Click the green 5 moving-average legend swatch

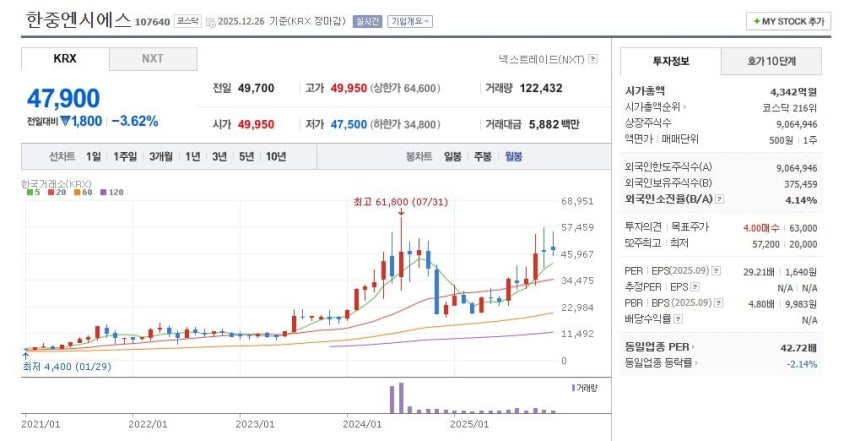click(x=30, y=193)
